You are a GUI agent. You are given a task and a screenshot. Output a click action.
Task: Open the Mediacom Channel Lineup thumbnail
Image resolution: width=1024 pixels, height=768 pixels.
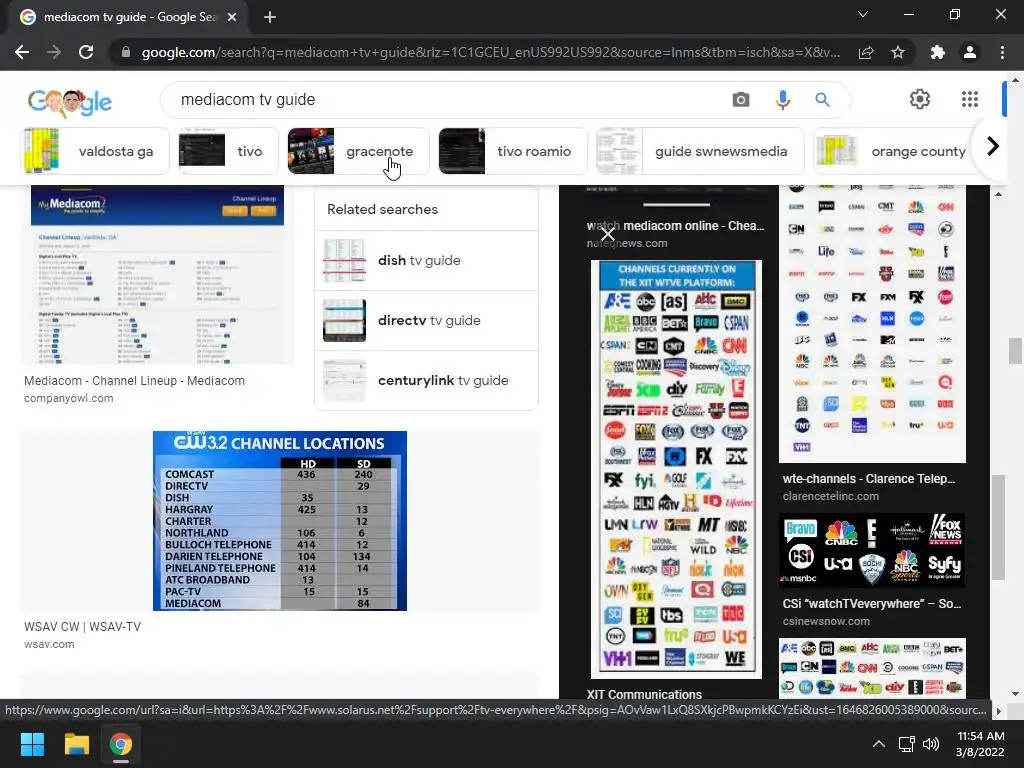click(157, 275)
